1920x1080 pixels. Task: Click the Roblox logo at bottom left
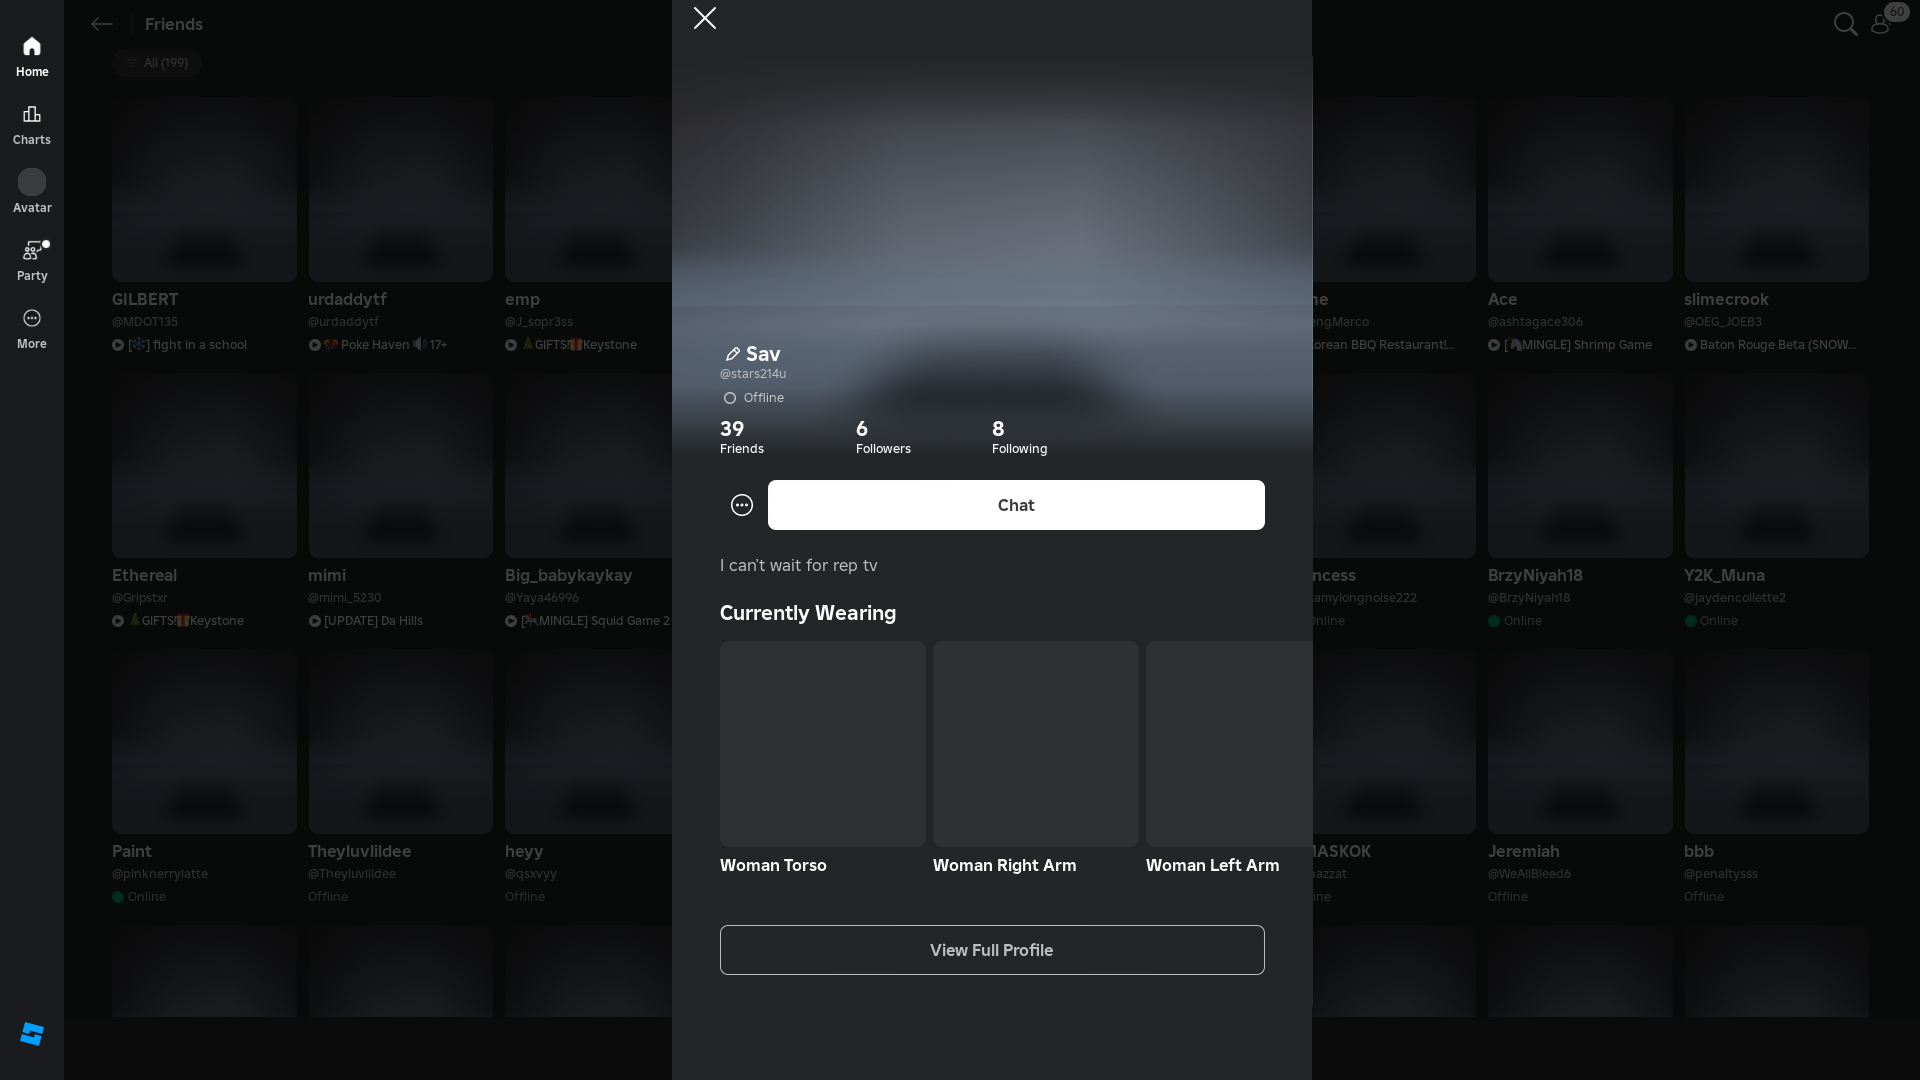tap(32, 1034)
